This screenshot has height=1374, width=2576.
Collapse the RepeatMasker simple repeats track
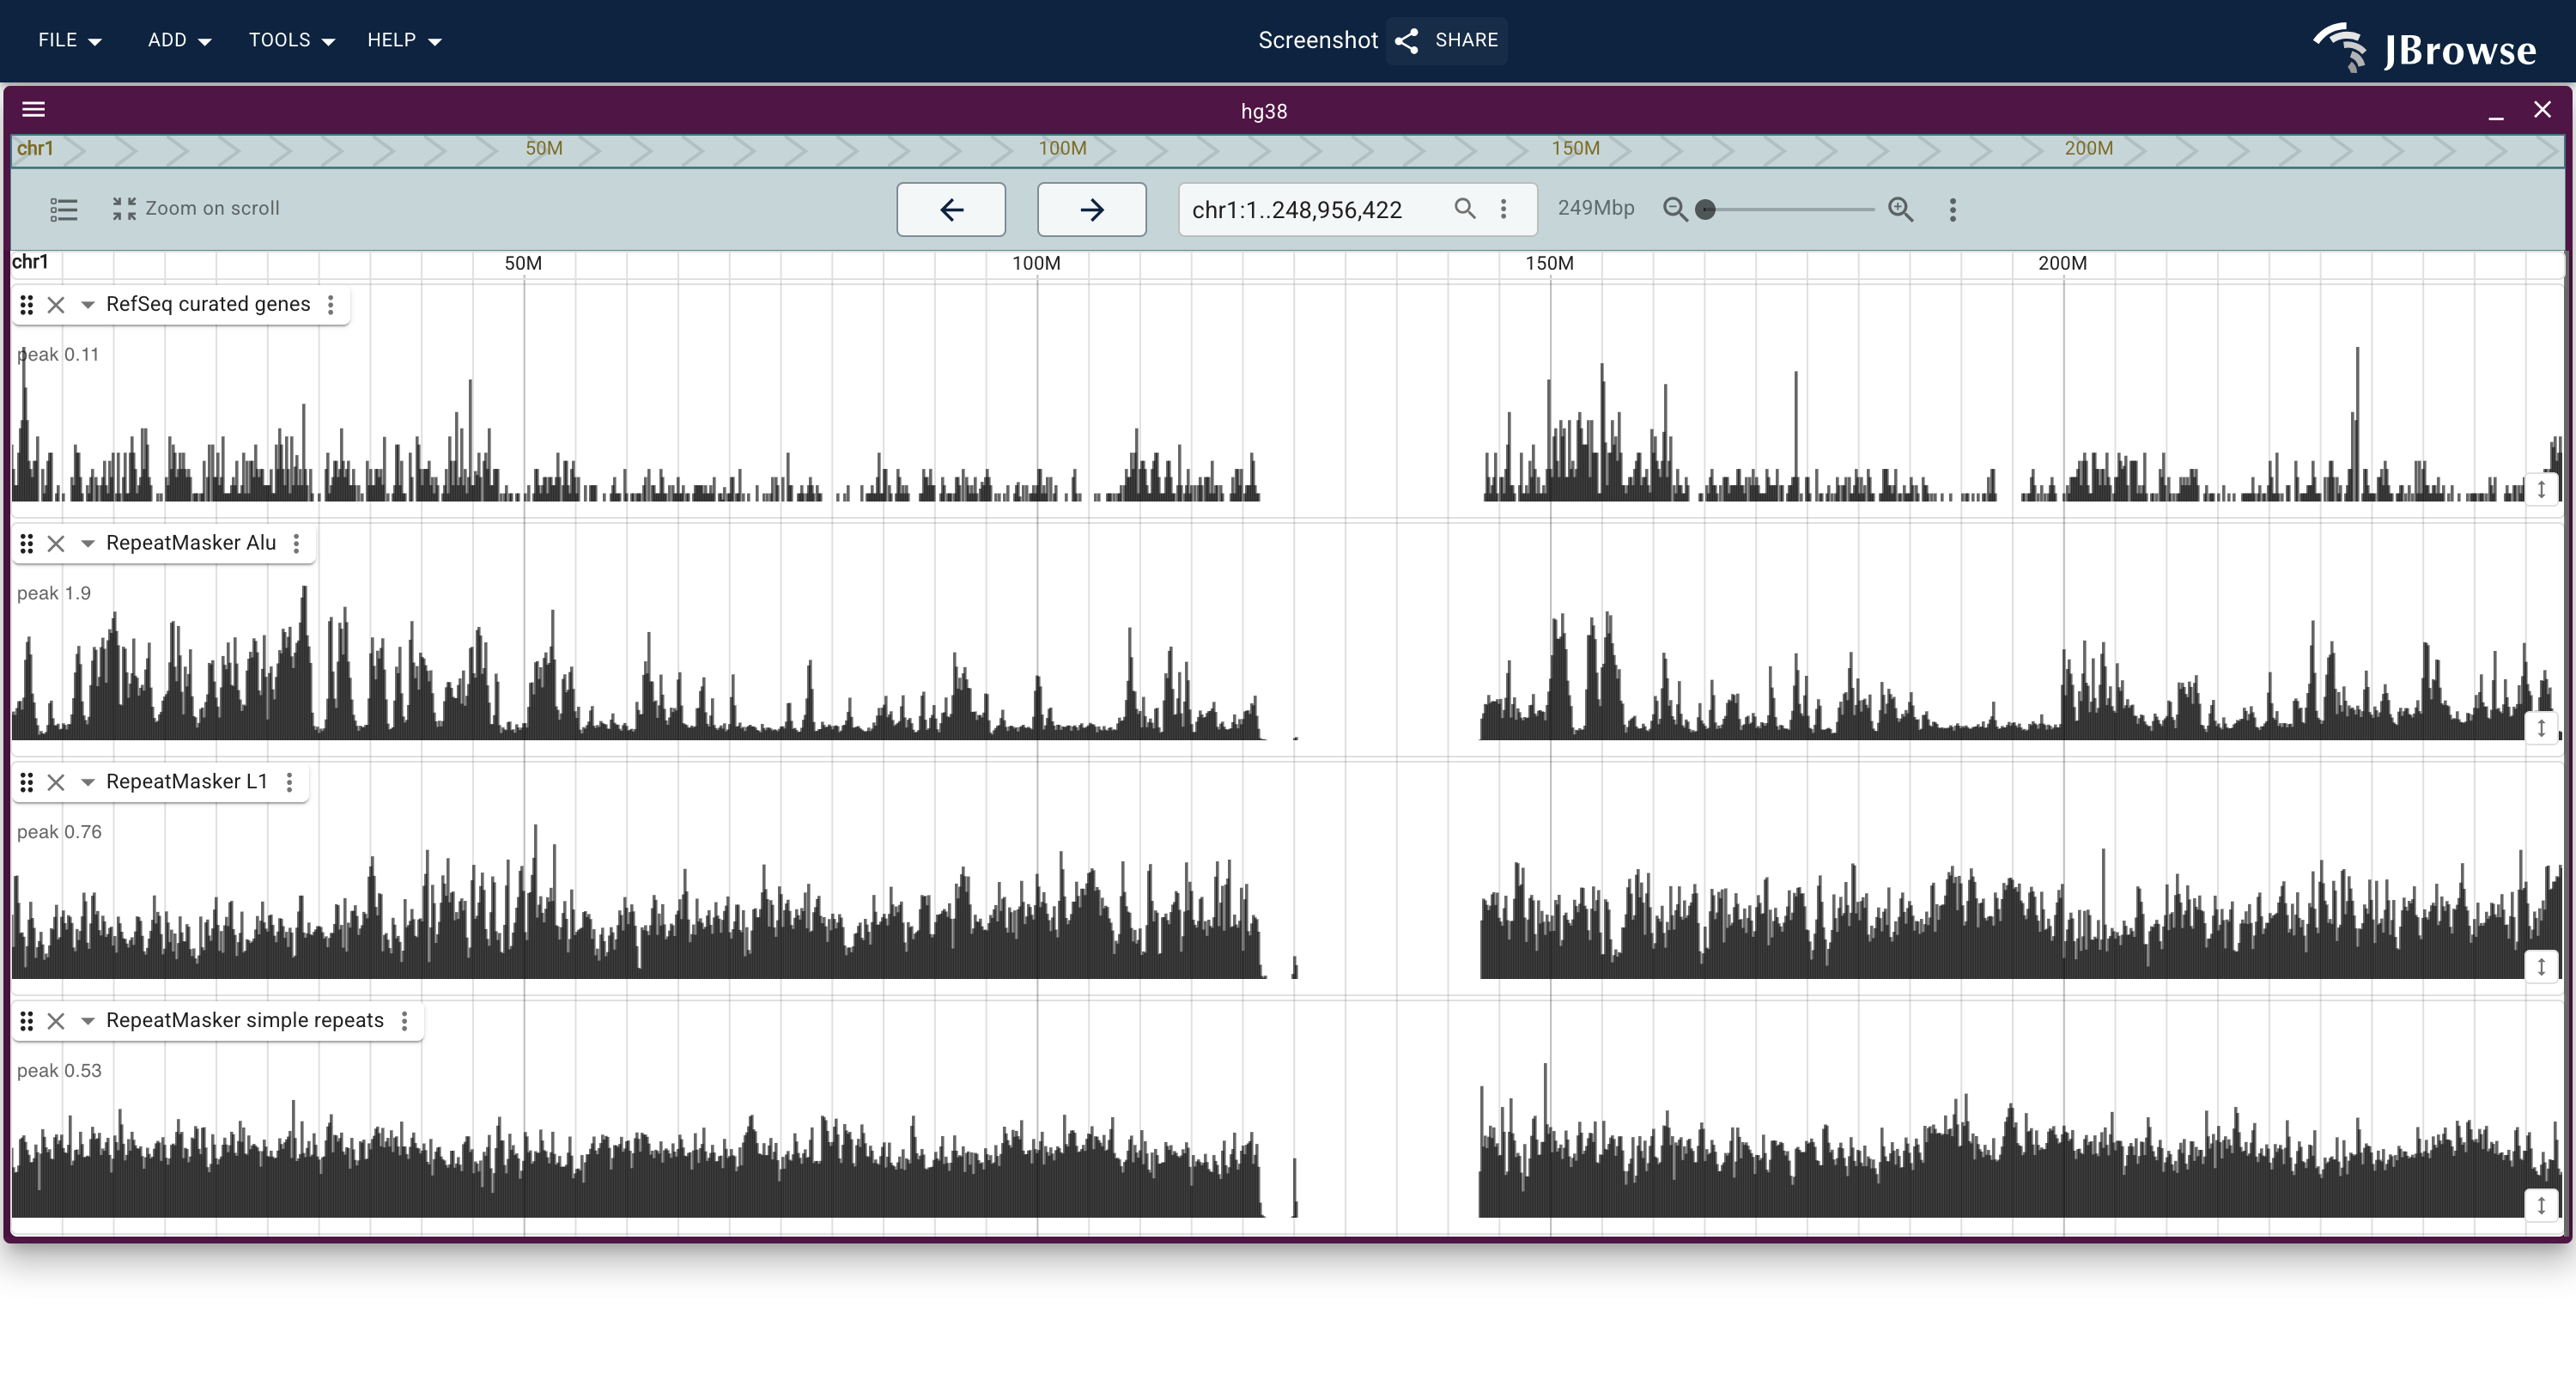[87, 1021]
